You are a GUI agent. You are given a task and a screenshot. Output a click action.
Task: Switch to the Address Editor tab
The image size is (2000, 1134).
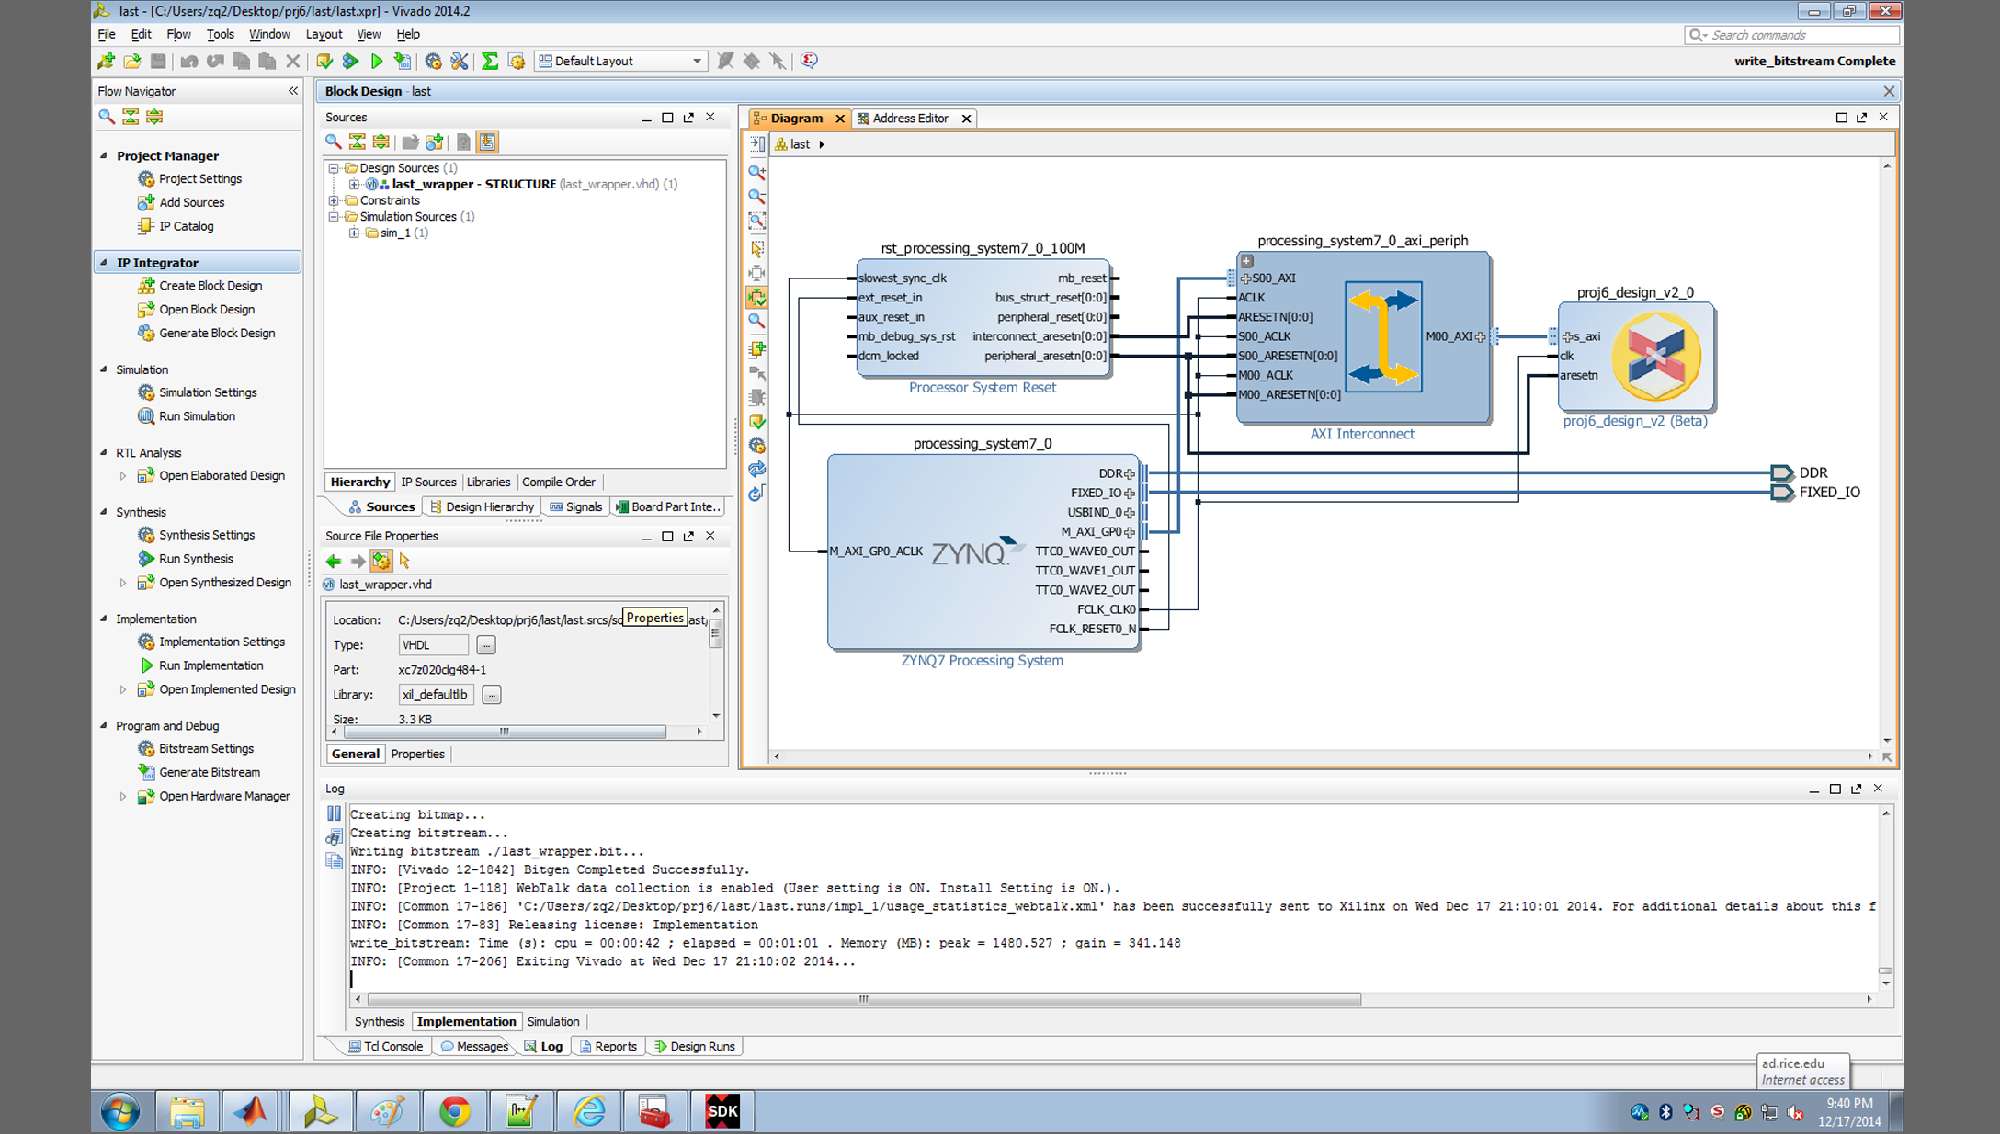coord(905,118)
